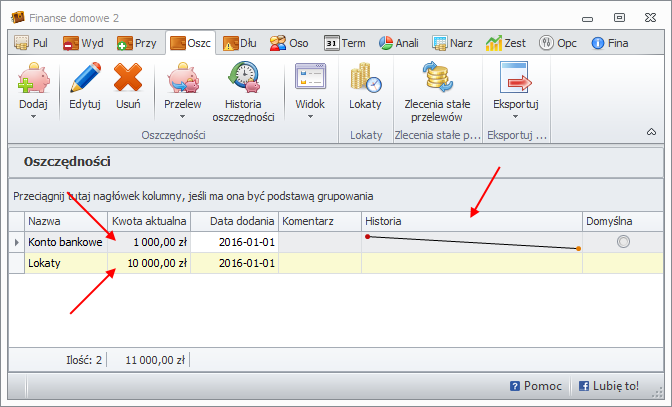Select Domyślna radio button for Konto bankowe
Image resolution: width=672 pixels, height=407 pixels.
(x=624, y=242)
